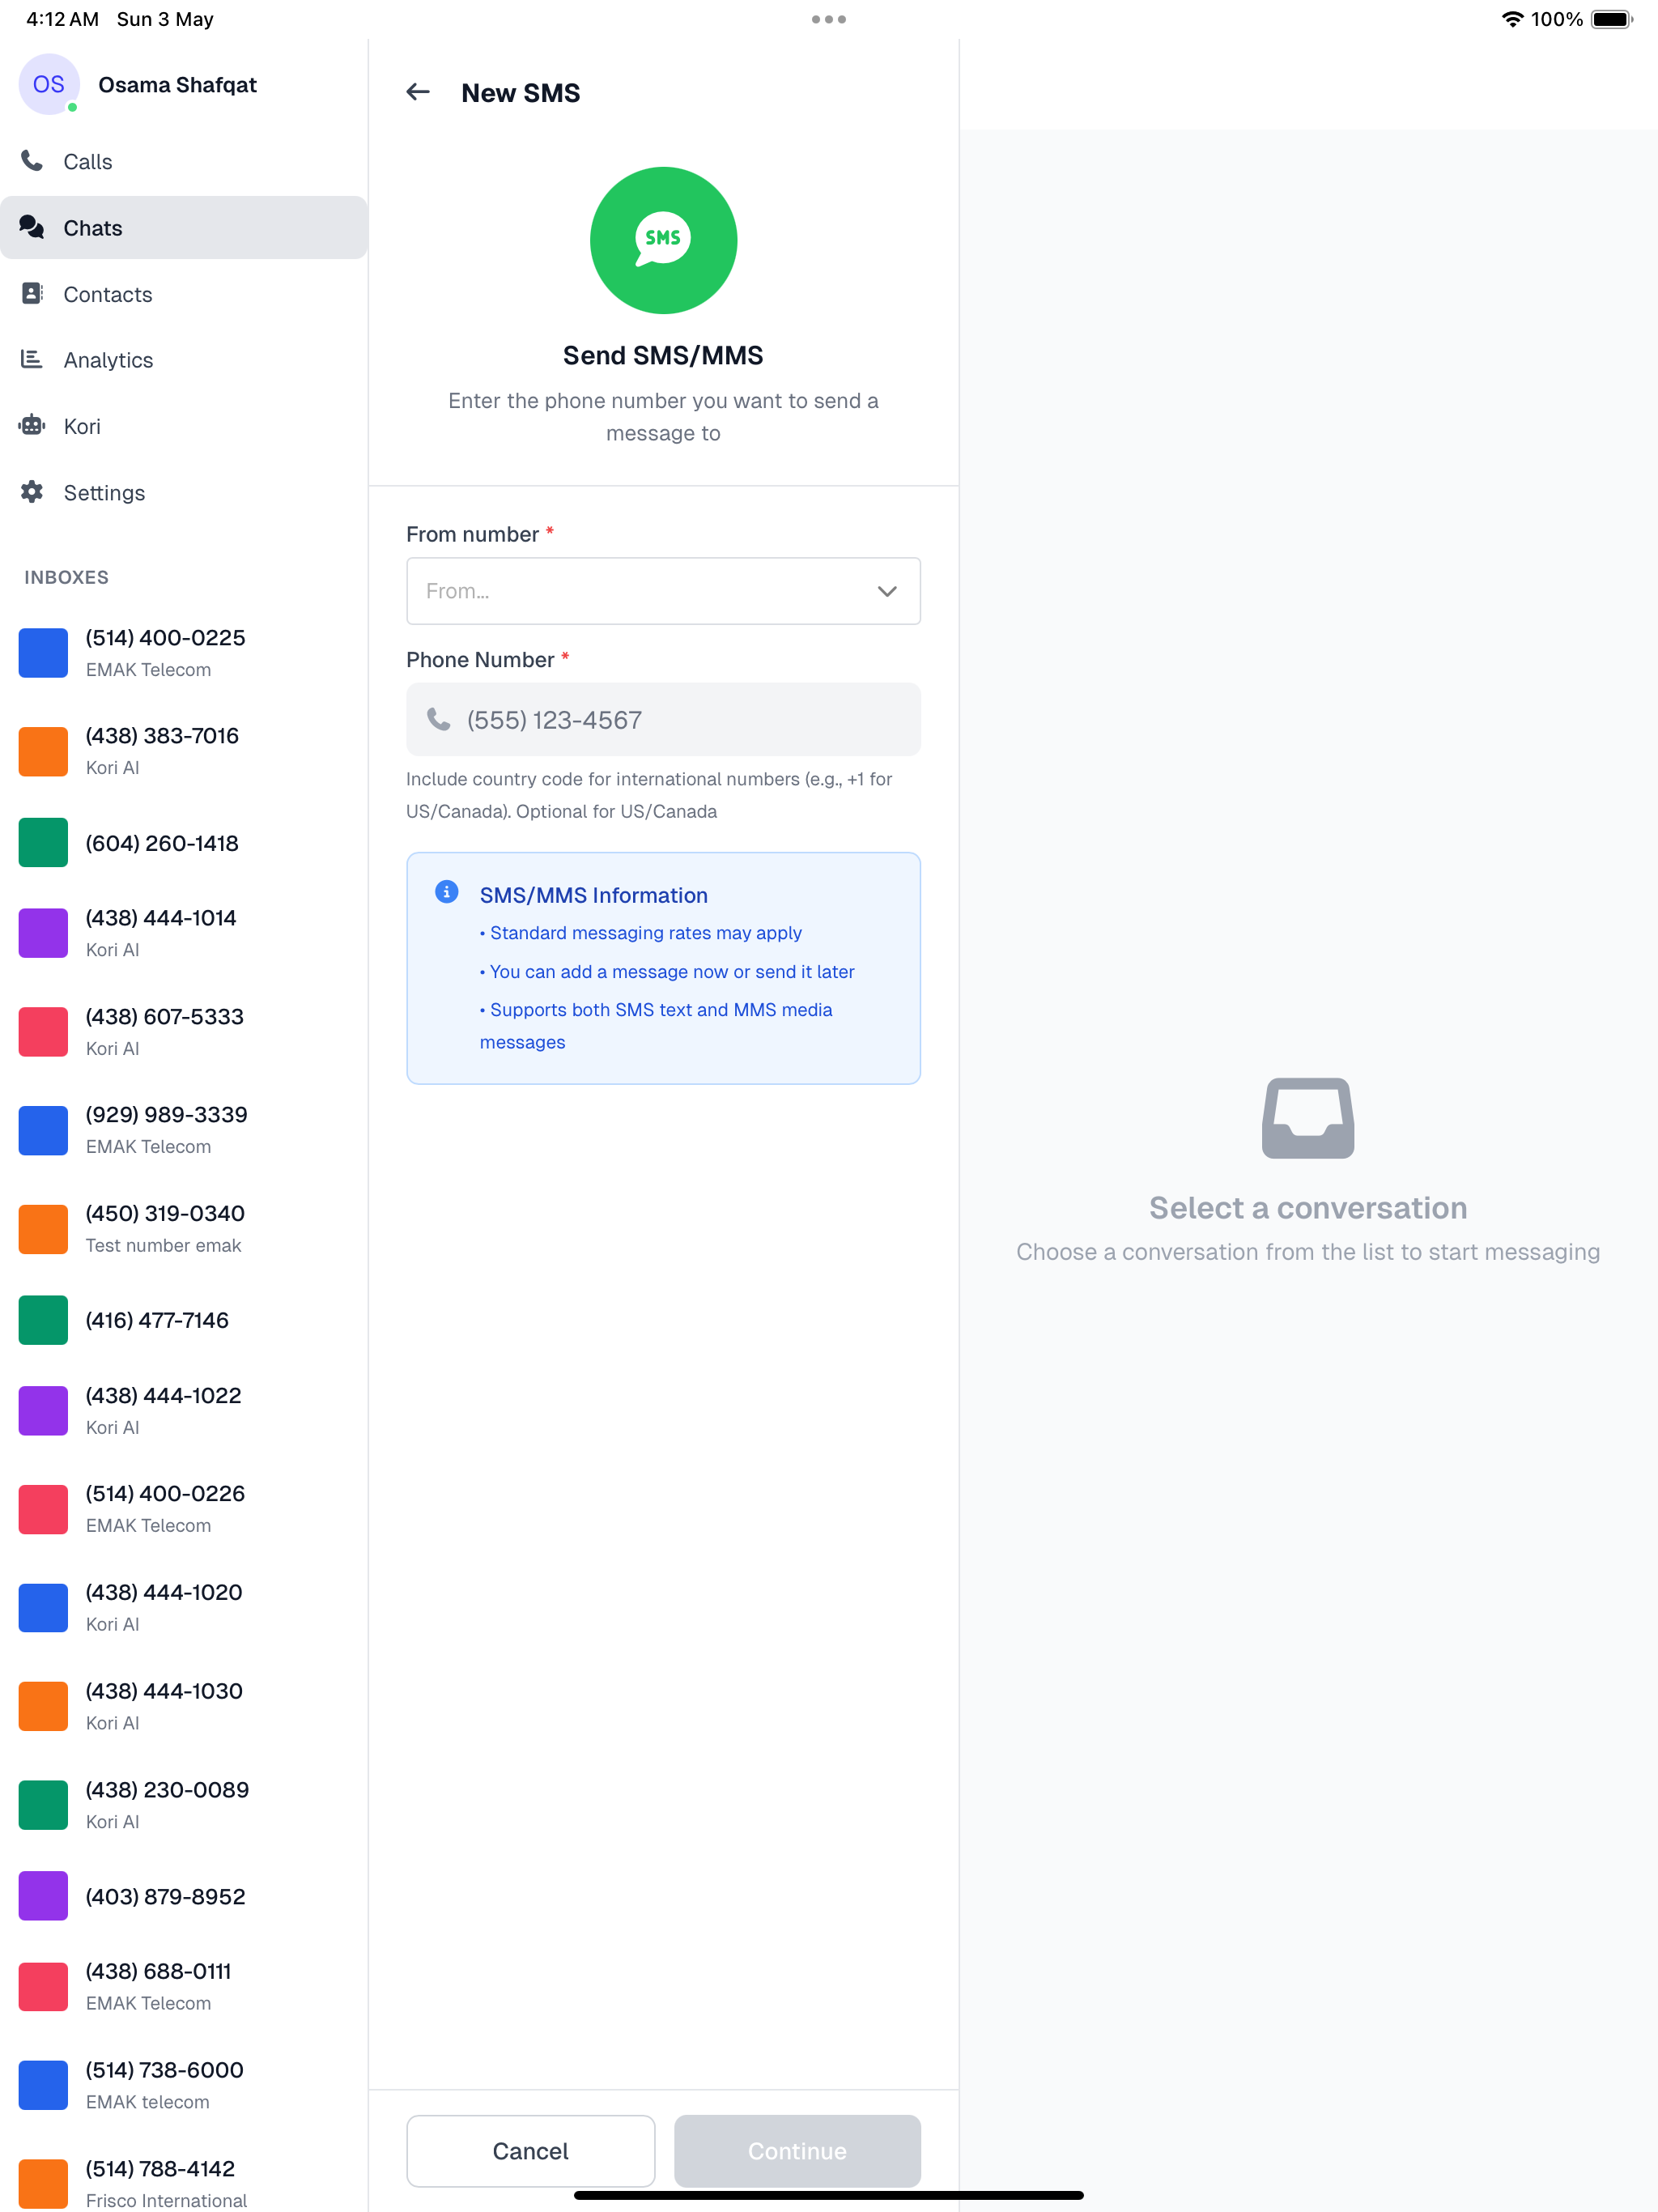Open inbox (438) 444-1020 Kori AI
This screenshot has height=2212, width=1658.
coord(184,1608)
